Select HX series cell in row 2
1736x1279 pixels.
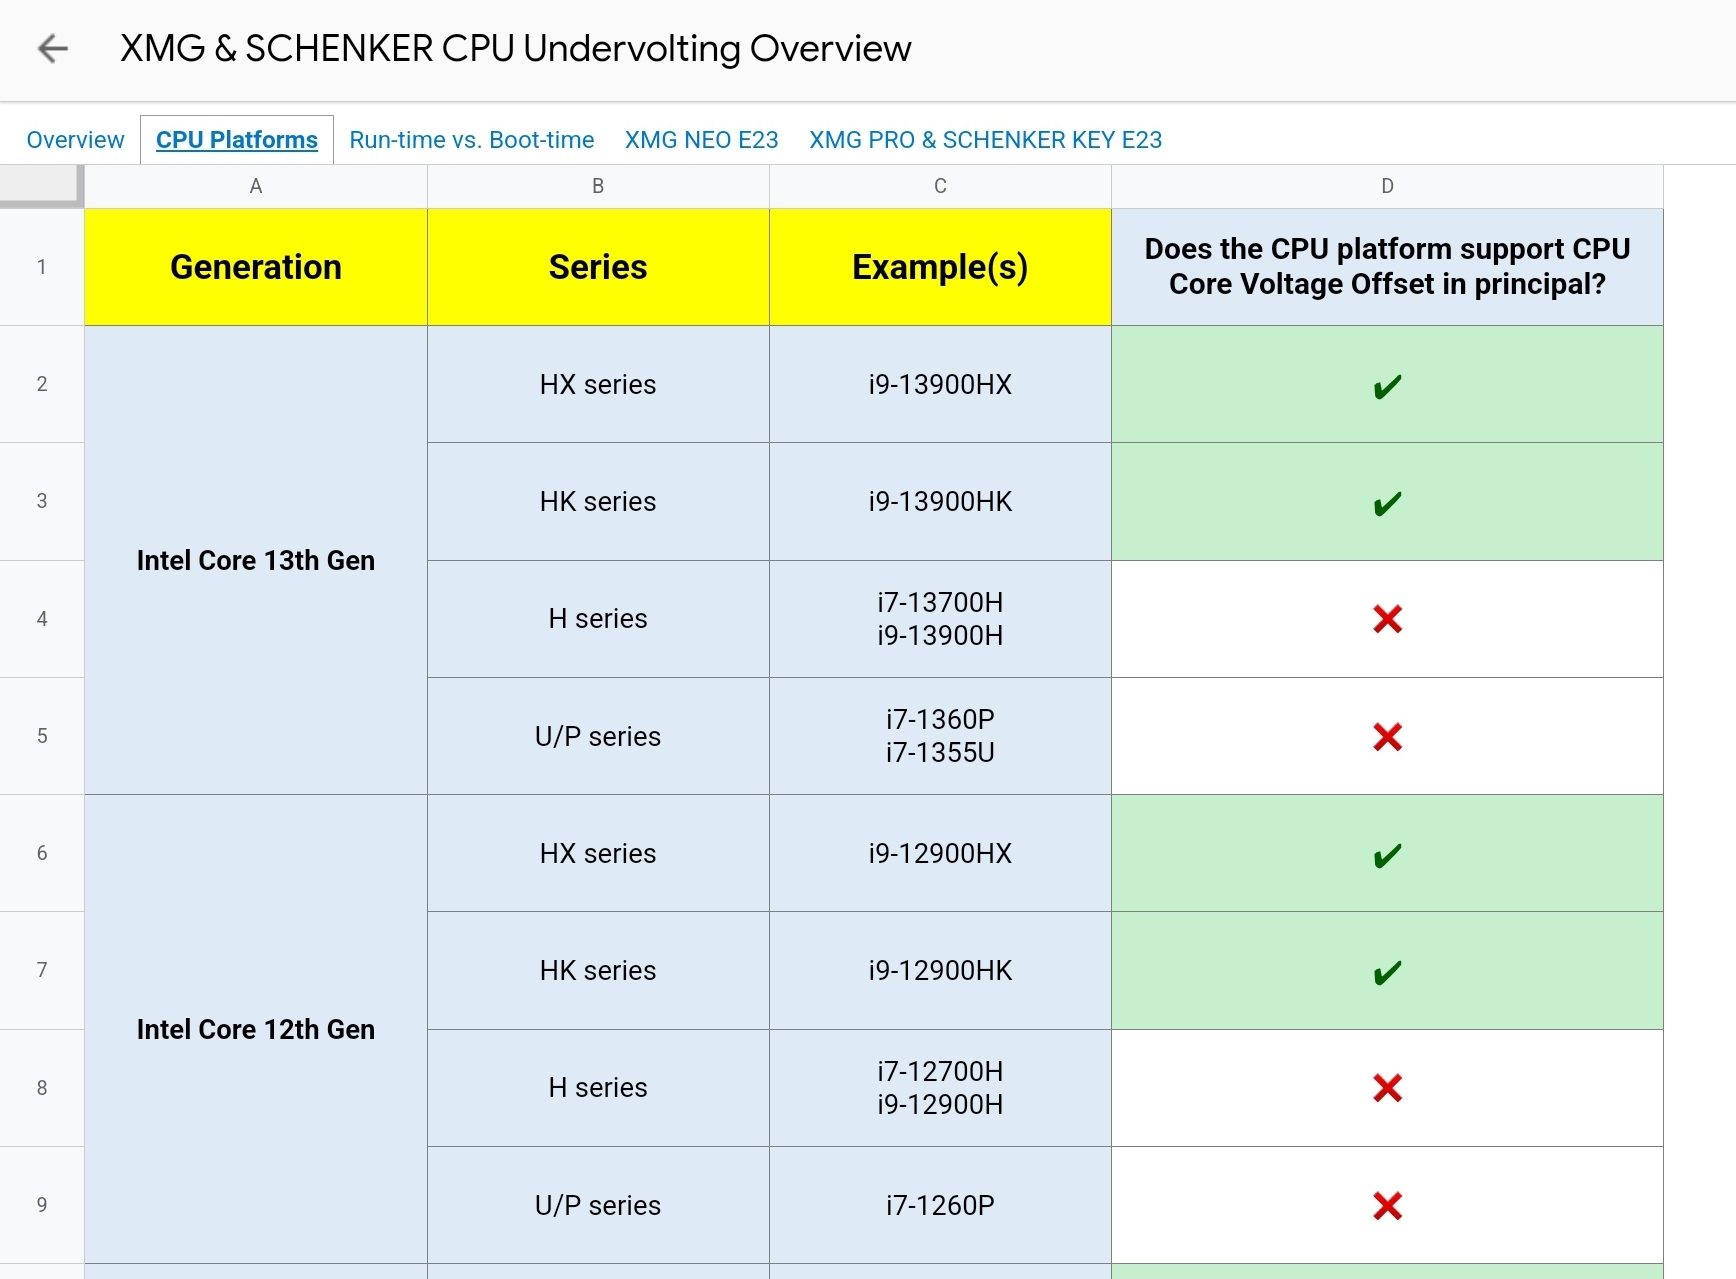(598, 384)
